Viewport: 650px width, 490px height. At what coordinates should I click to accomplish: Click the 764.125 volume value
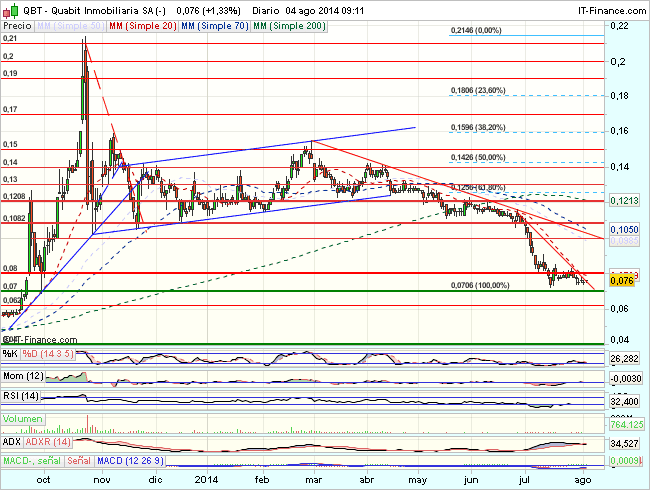pos(626,425)
